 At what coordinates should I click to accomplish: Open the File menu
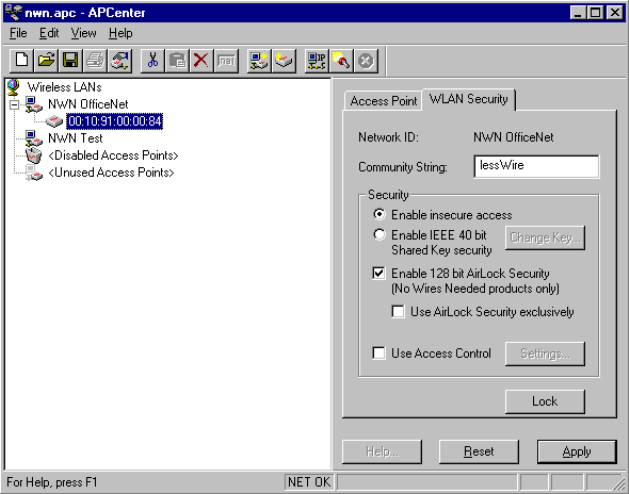(x=18, y=33)
